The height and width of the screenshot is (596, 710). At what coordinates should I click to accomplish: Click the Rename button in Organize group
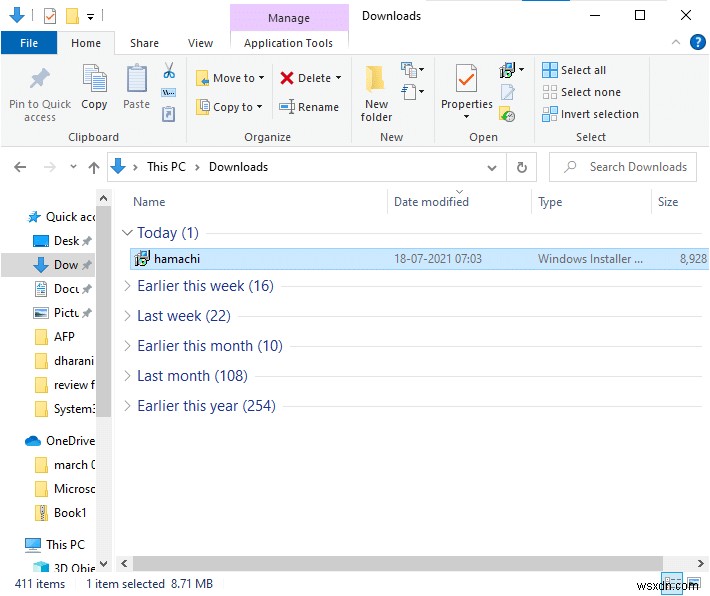pos(309,107)
